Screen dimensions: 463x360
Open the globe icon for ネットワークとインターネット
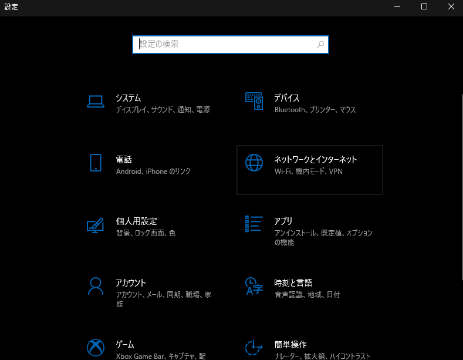254,163
